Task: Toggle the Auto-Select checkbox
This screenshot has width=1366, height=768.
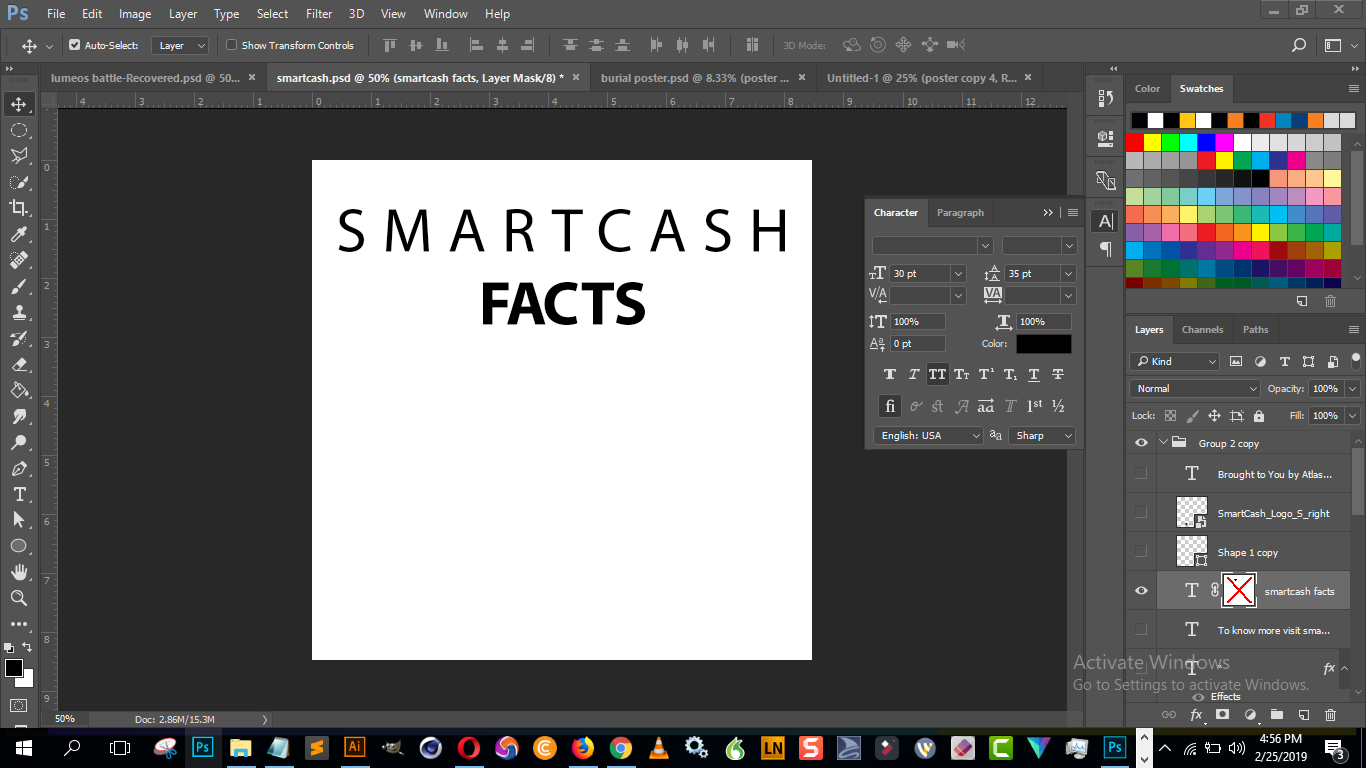Action: tap(75, 45)
